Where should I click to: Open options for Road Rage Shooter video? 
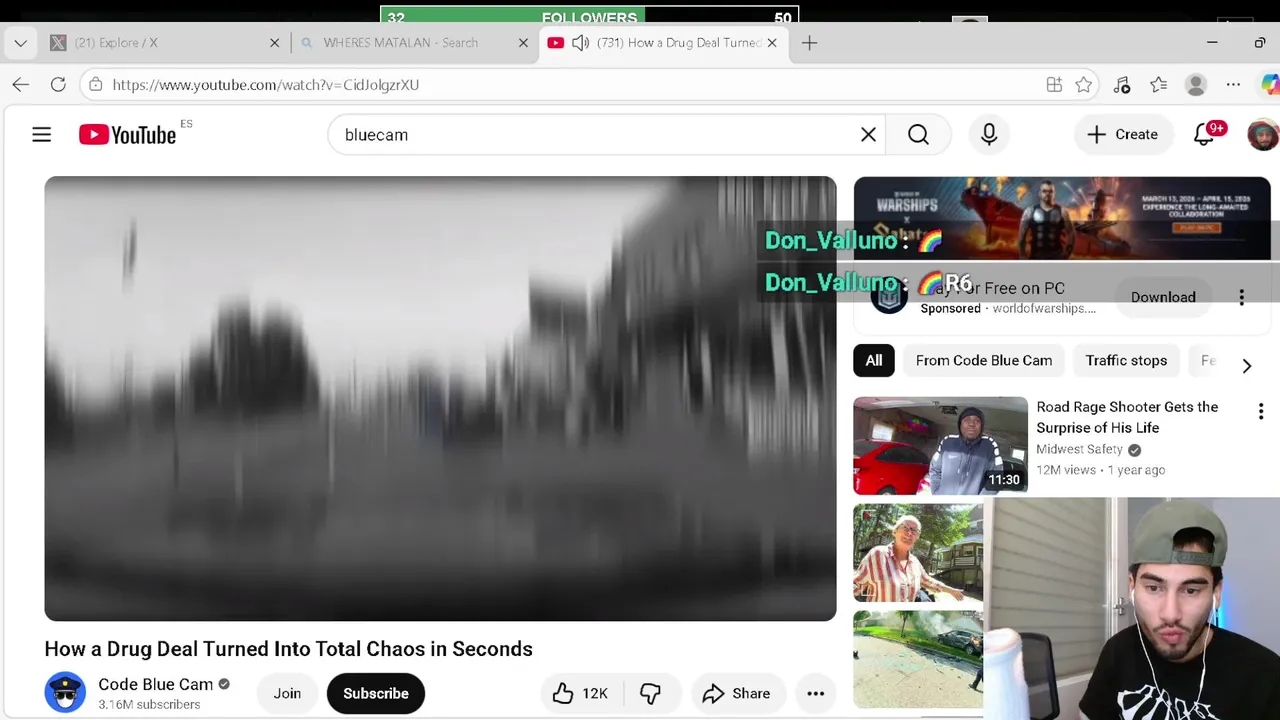pyautogui.click(x=1261, y=411)
